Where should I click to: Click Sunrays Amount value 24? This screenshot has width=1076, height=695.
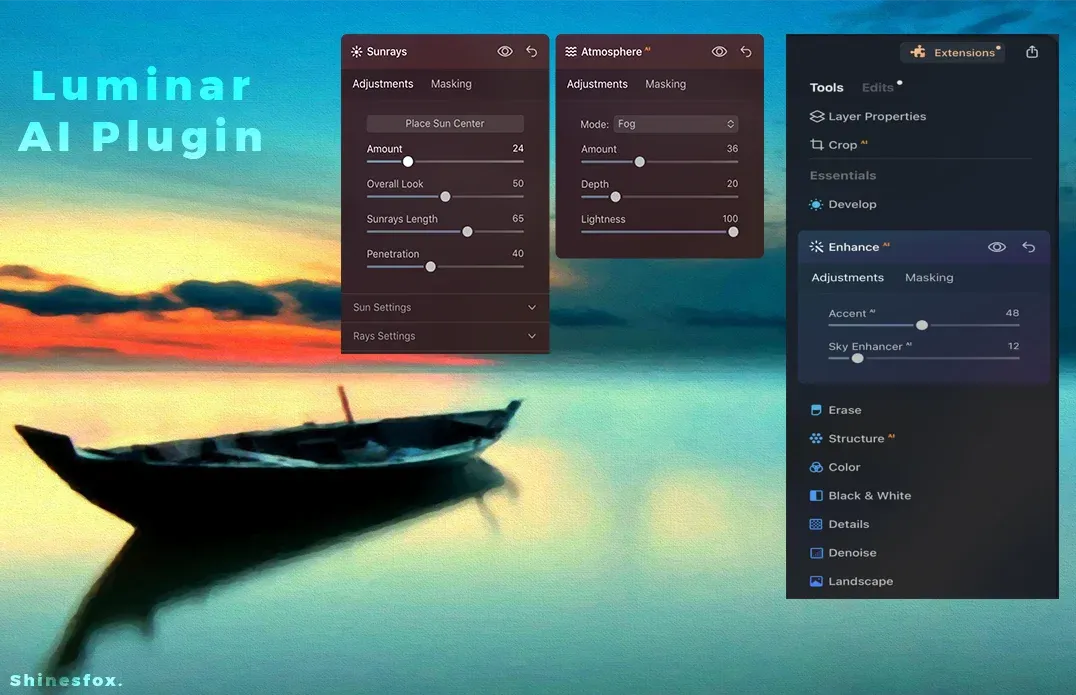point(518,148)
